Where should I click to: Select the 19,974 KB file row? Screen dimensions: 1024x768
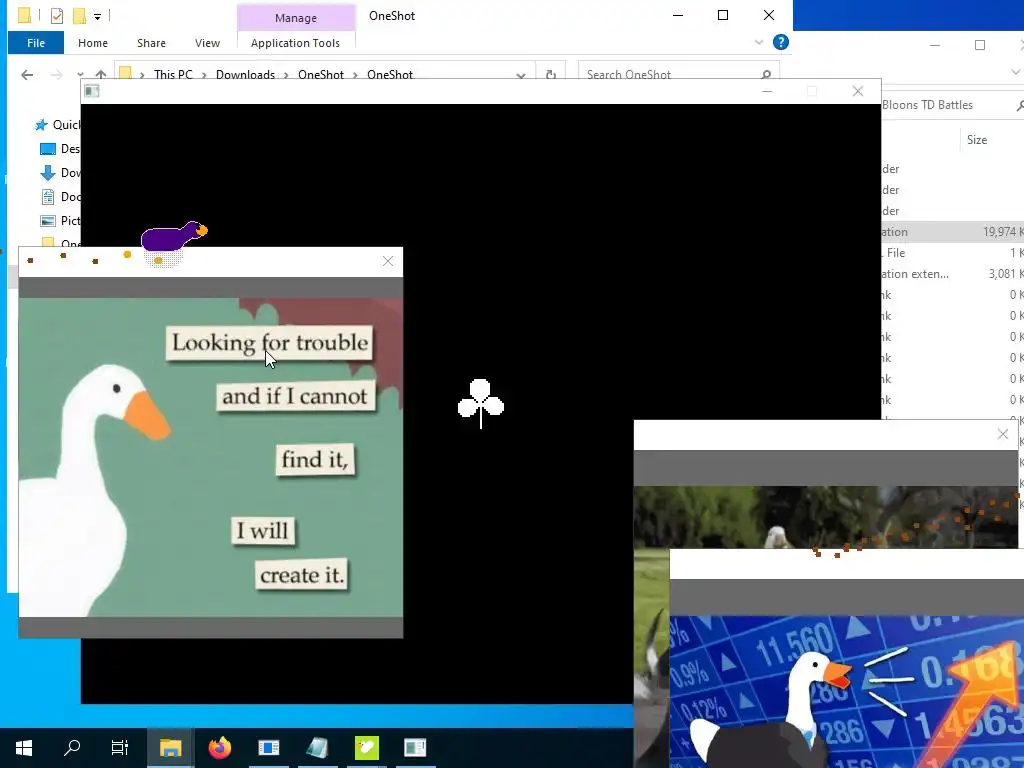952,232
